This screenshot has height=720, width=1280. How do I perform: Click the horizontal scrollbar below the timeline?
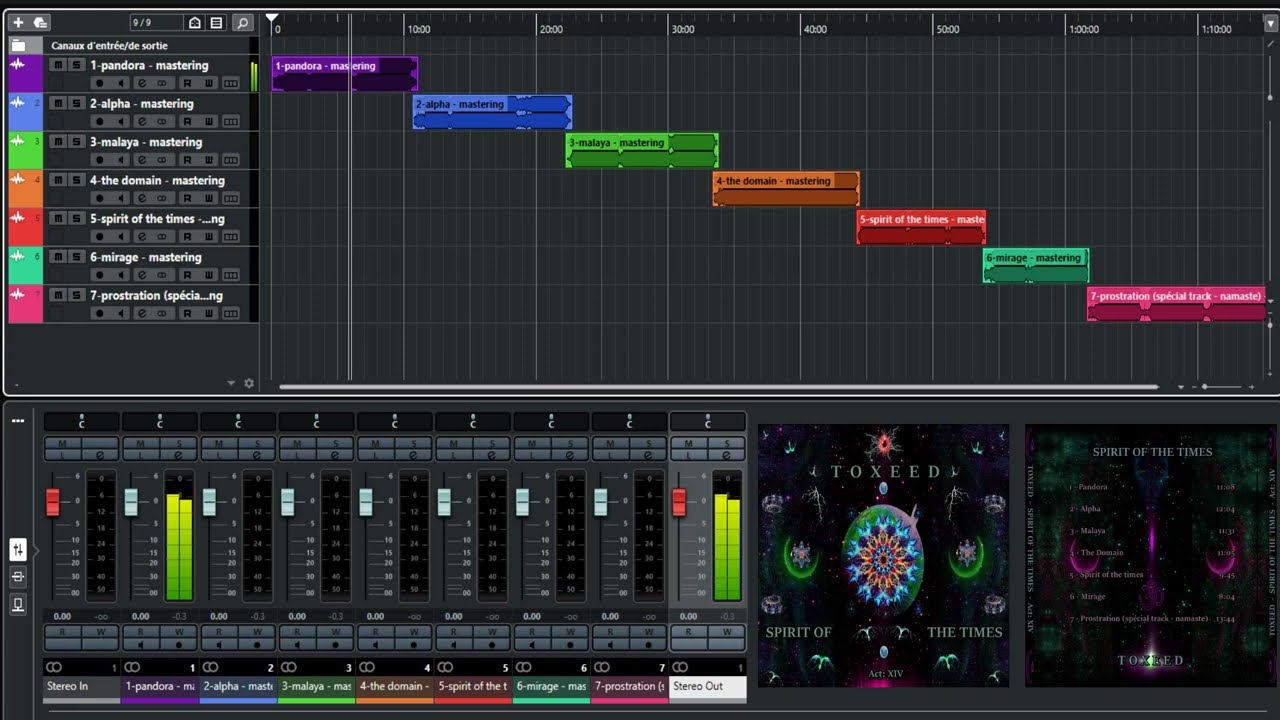tap(718, 386)
